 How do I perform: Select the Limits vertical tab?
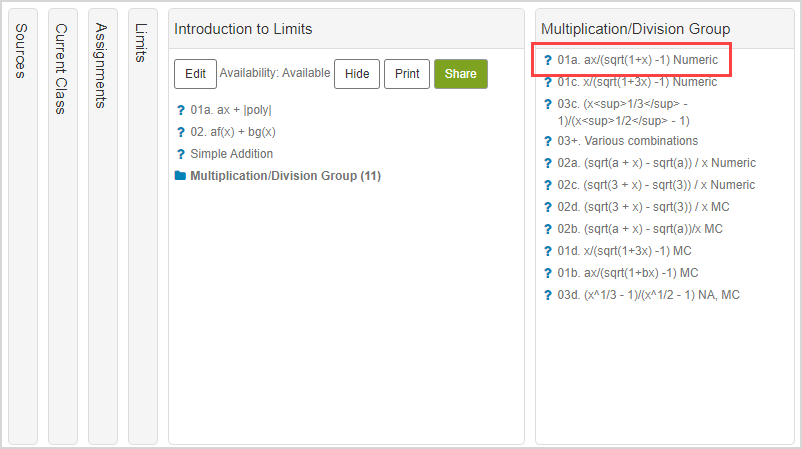click(x=142, y=45)
